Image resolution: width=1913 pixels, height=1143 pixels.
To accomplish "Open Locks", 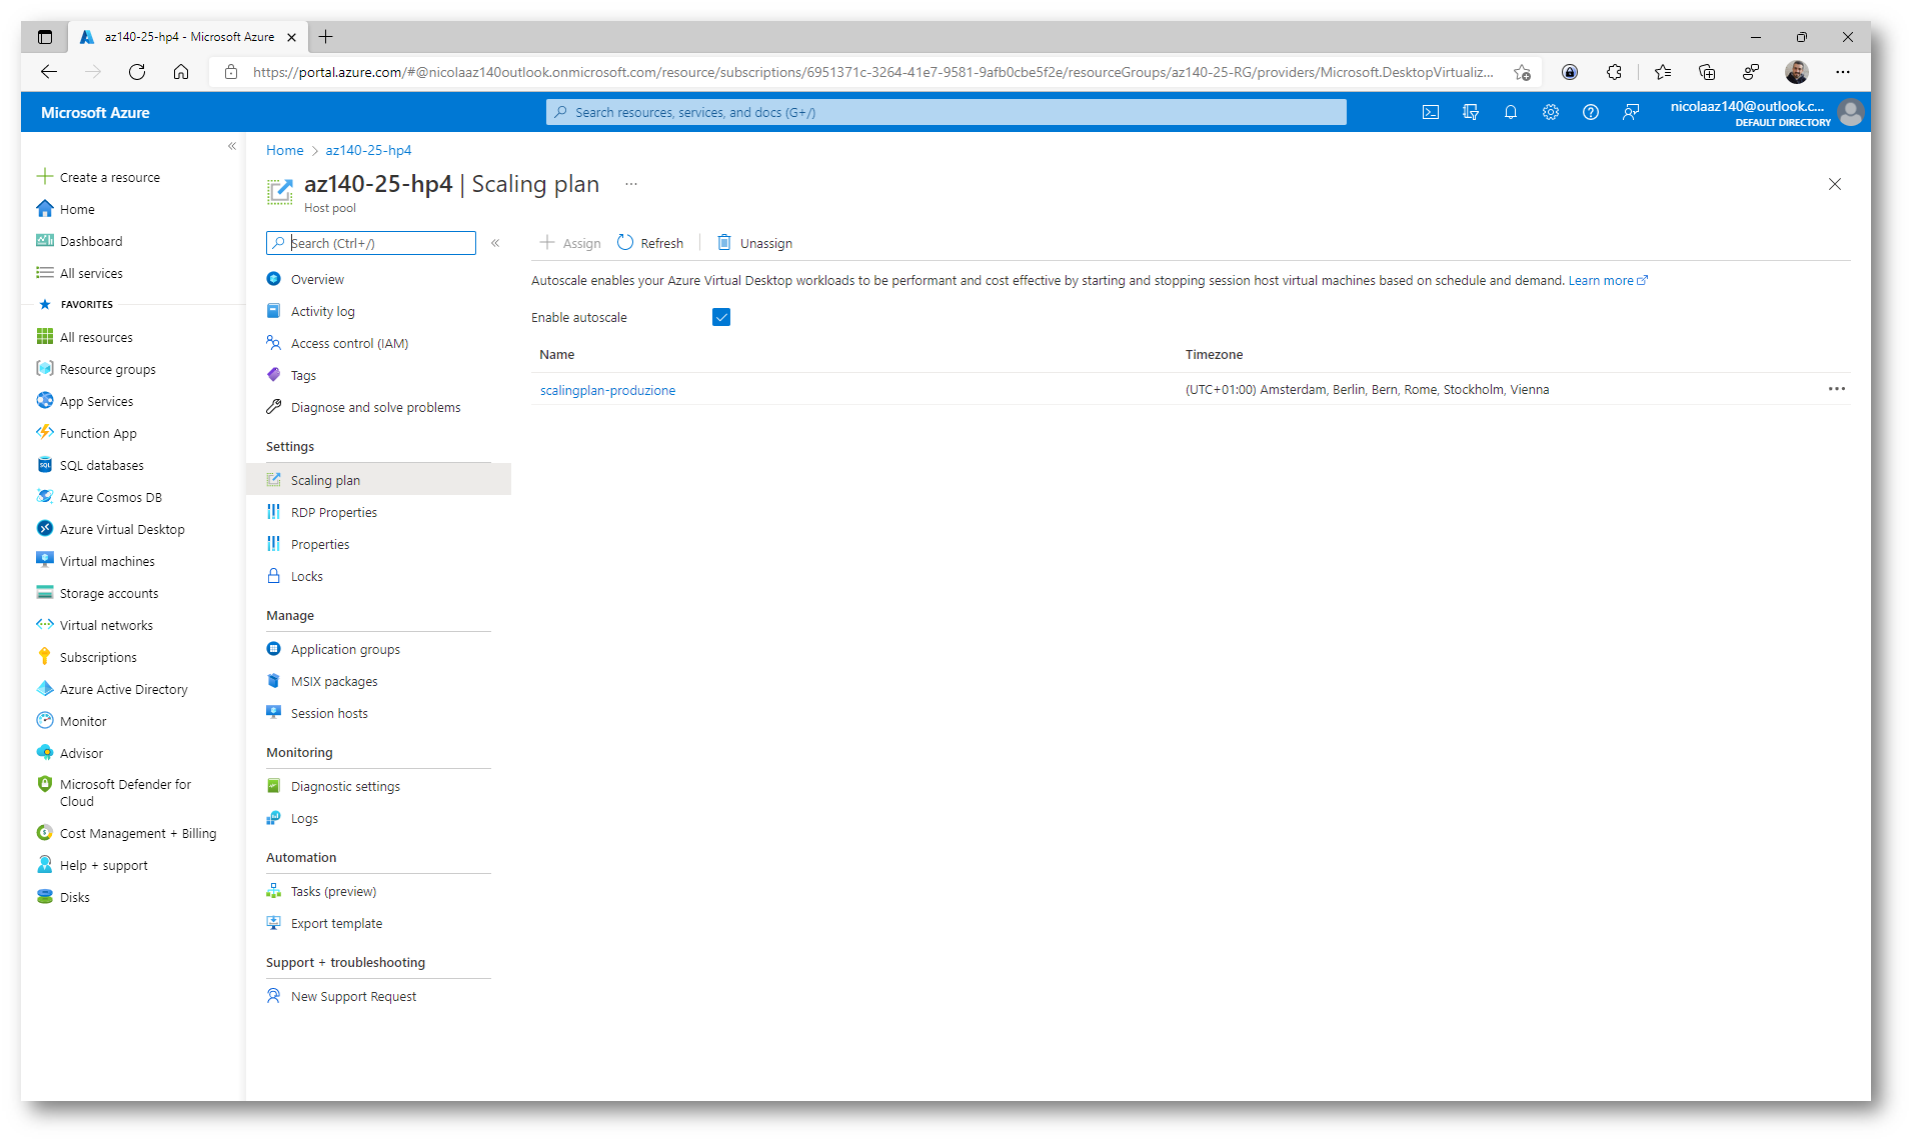I will coord(306,576).
